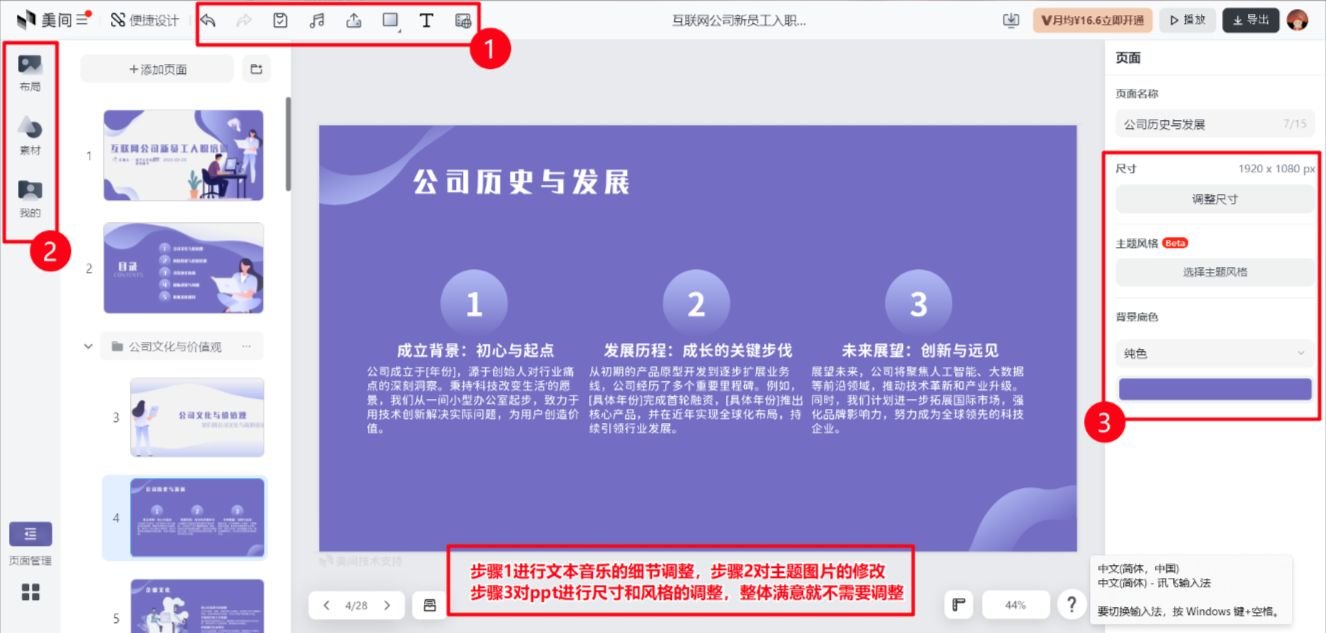Click the video/media insert icon in the toolbar
The width and height of the screenshot is (1326, 633).
coord(462,19)
